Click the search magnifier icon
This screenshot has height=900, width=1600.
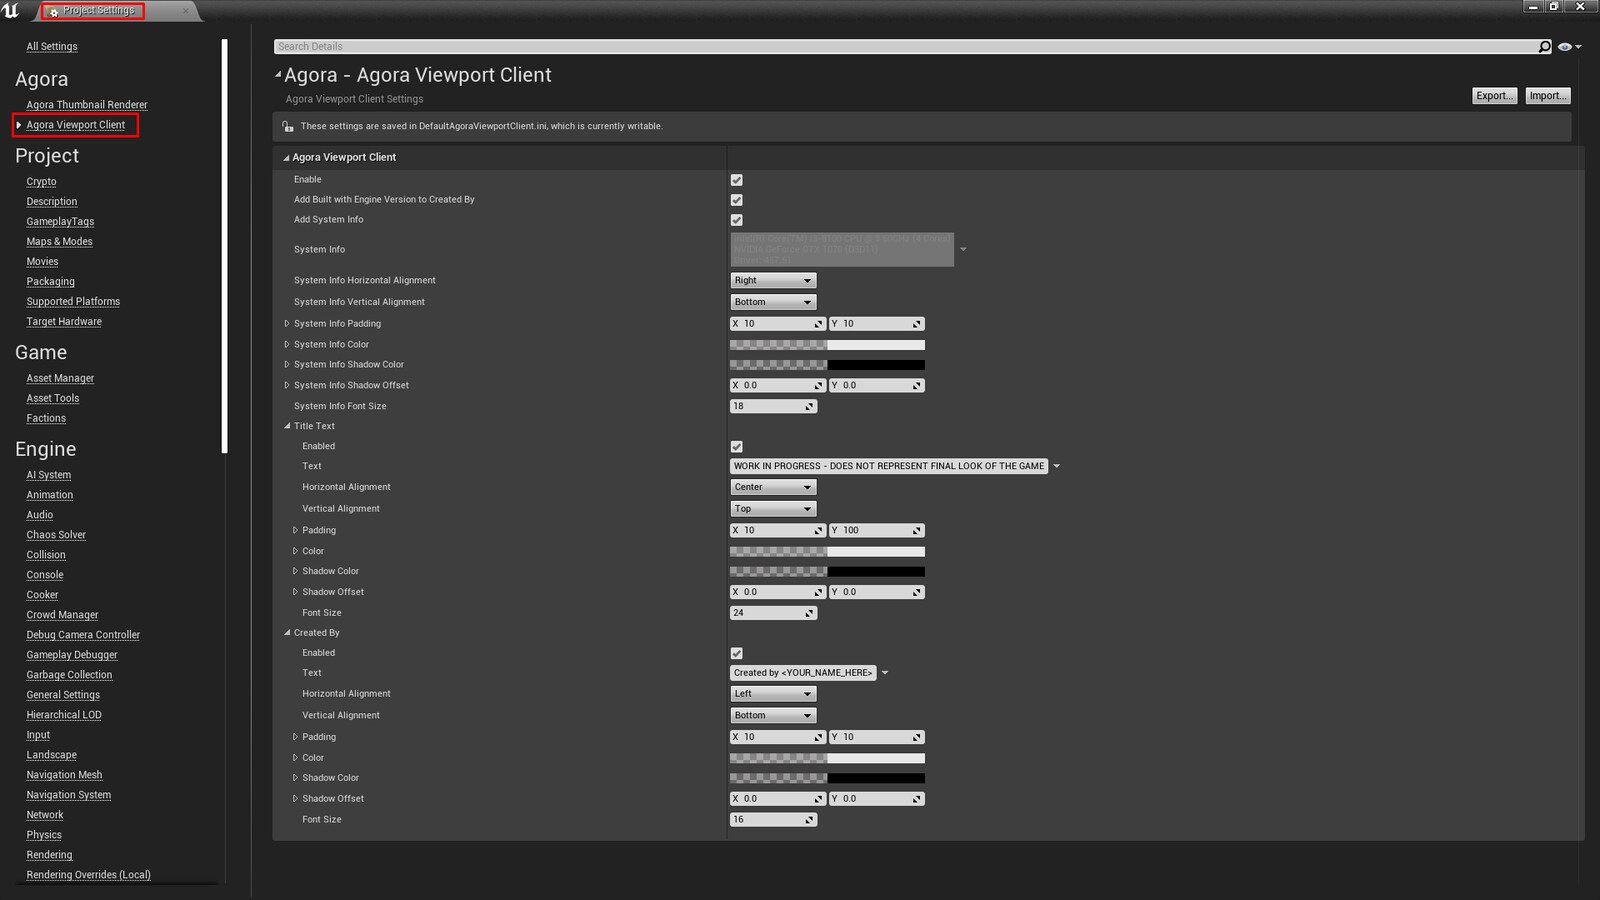click(x=1544, y=47)
